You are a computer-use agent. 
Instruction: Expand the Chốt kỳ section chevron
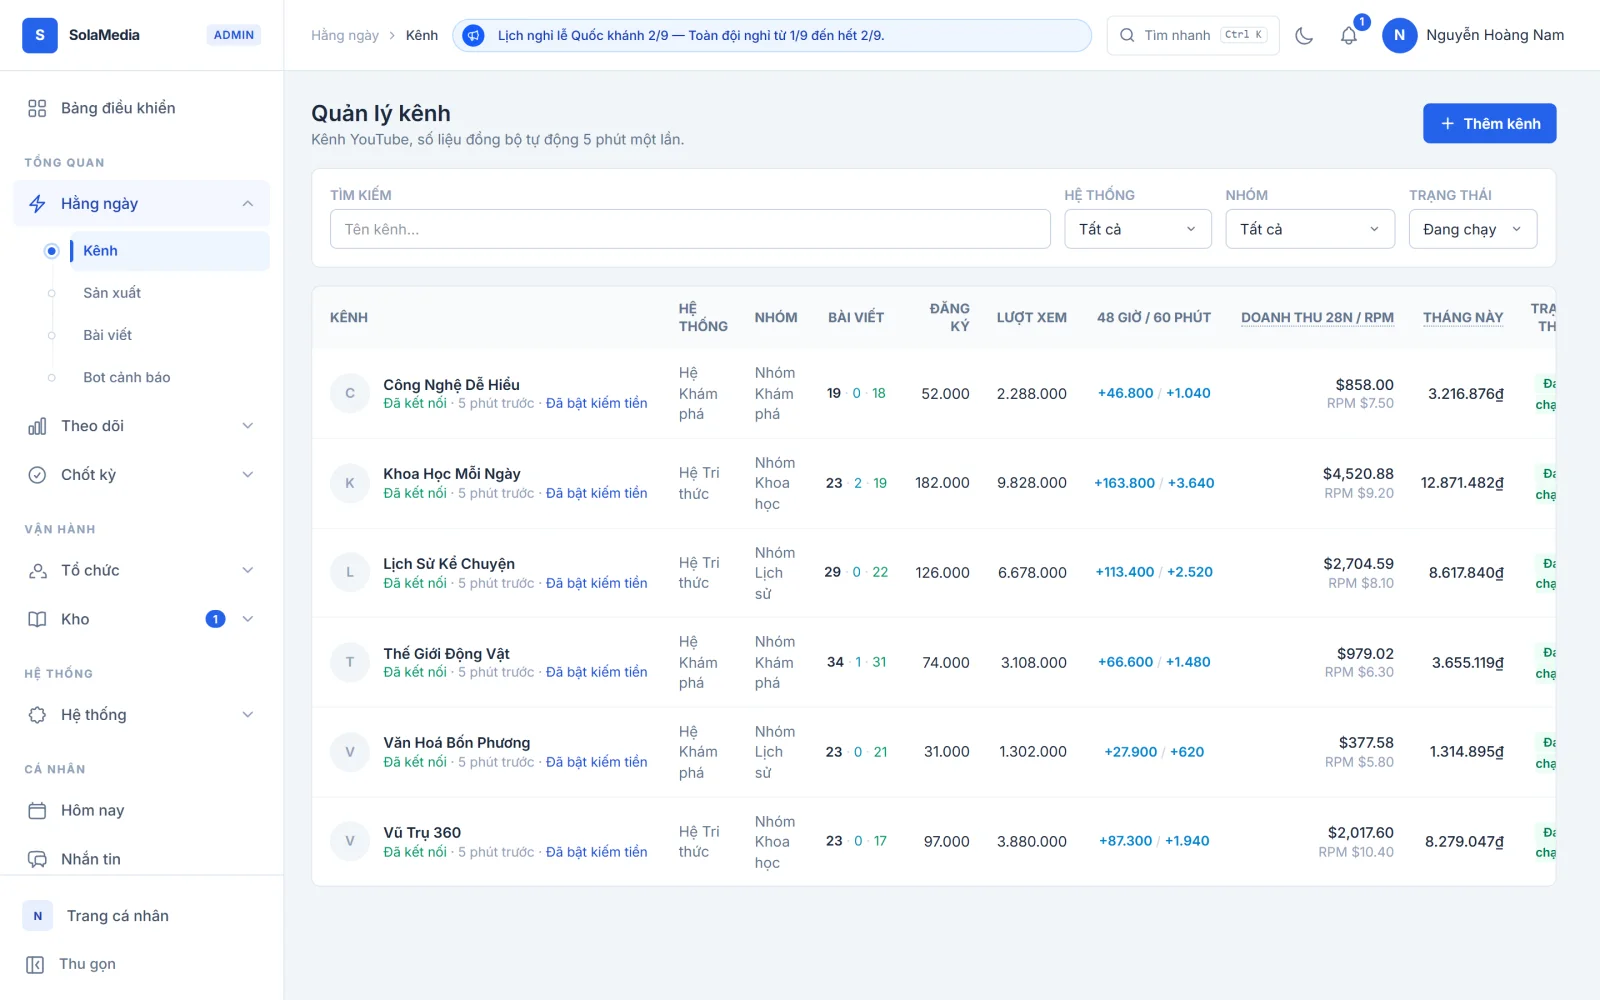pos(248,475)
